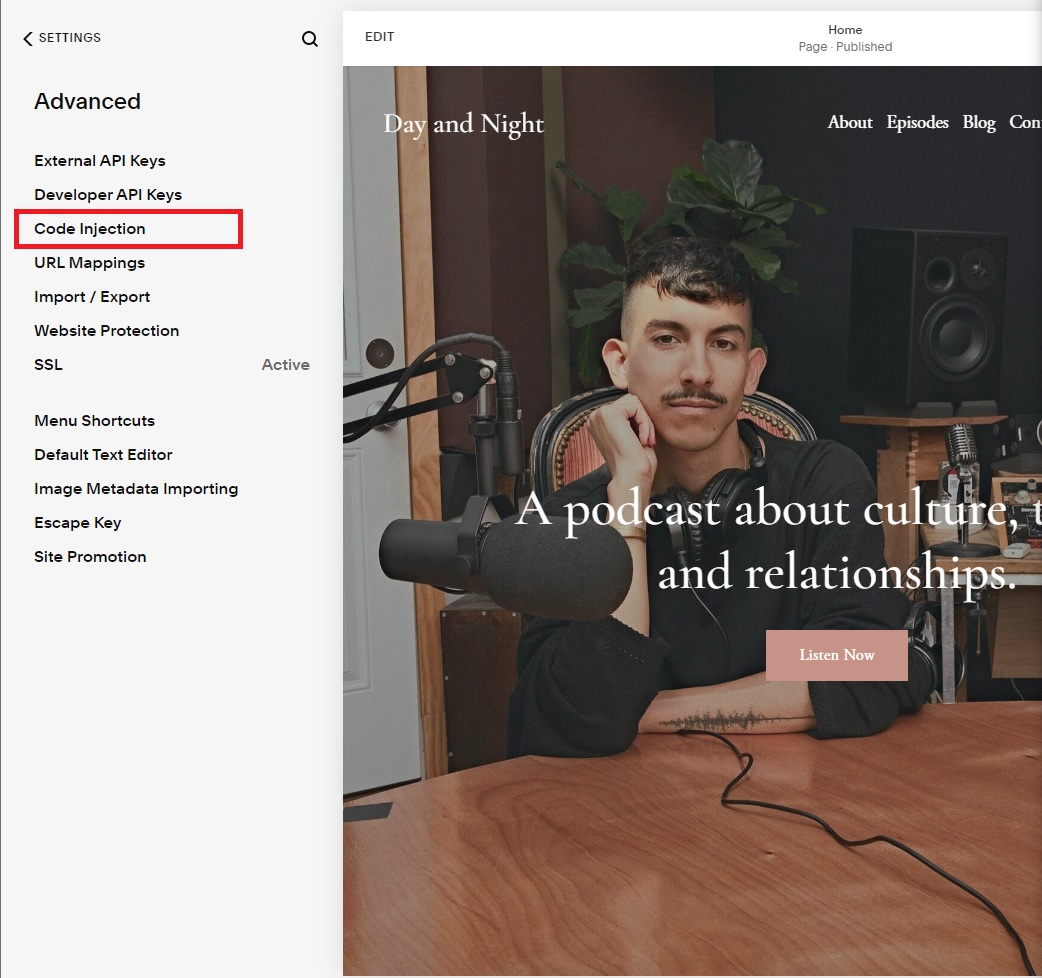Screen dimensions: 1042x978
Task: Open Developer API Keys settings
Action: pyautogui.click(x=108, y=195)
